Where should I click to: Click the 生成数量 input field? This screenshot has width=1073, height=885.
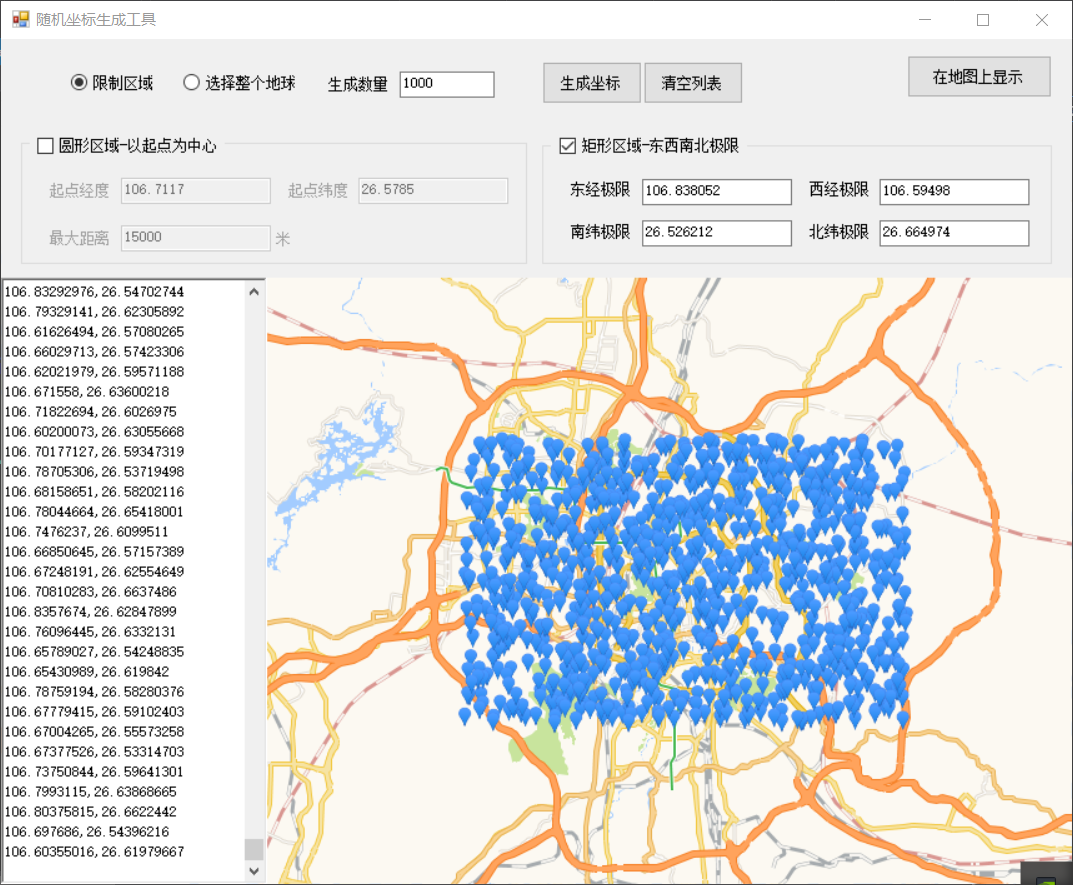[x=446, y=84]
